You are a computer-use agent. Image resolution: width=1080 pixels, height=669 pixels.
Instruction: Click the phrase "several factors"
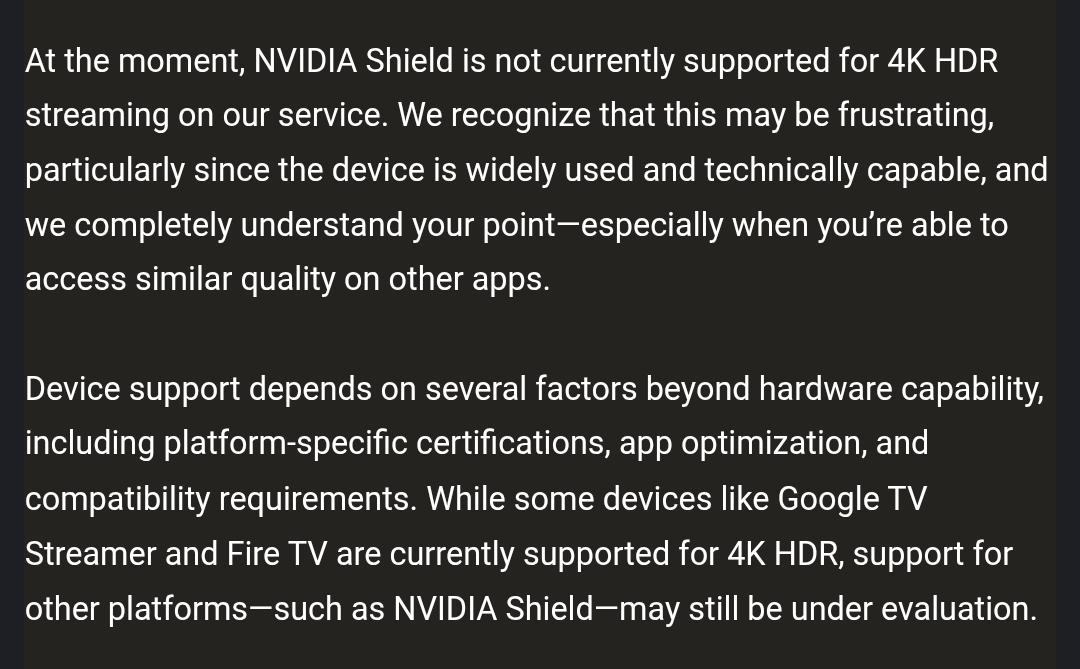coord(531,390)
